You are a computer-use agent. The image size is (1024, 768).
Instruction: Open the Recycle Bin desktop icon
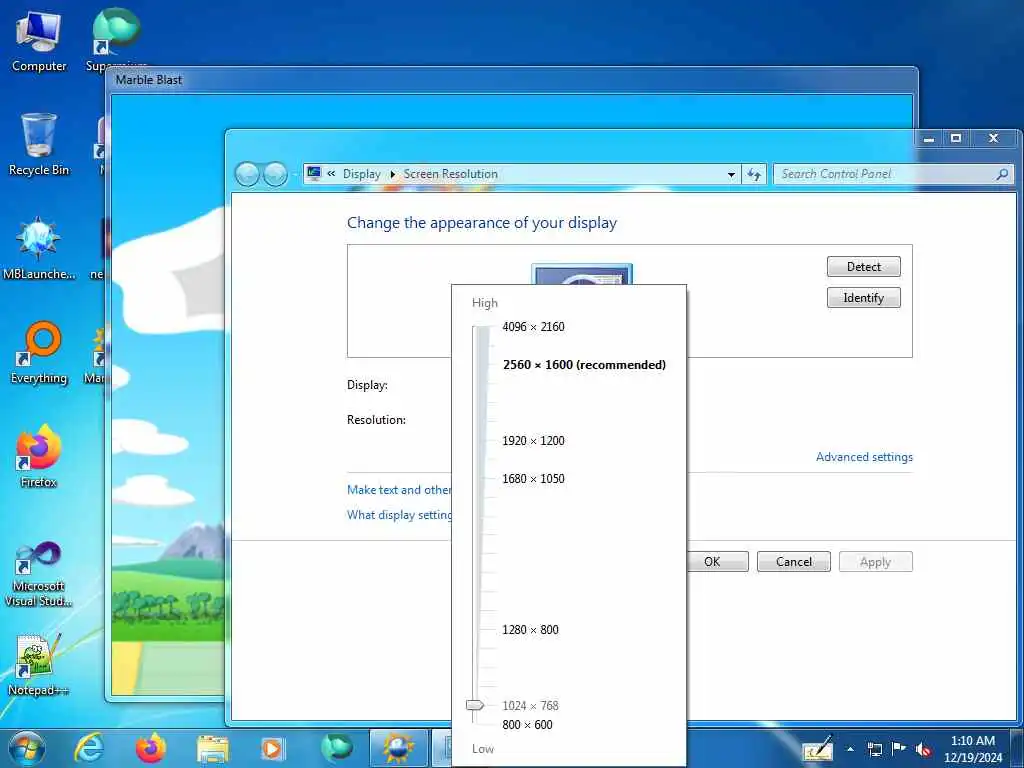(39, 145)
